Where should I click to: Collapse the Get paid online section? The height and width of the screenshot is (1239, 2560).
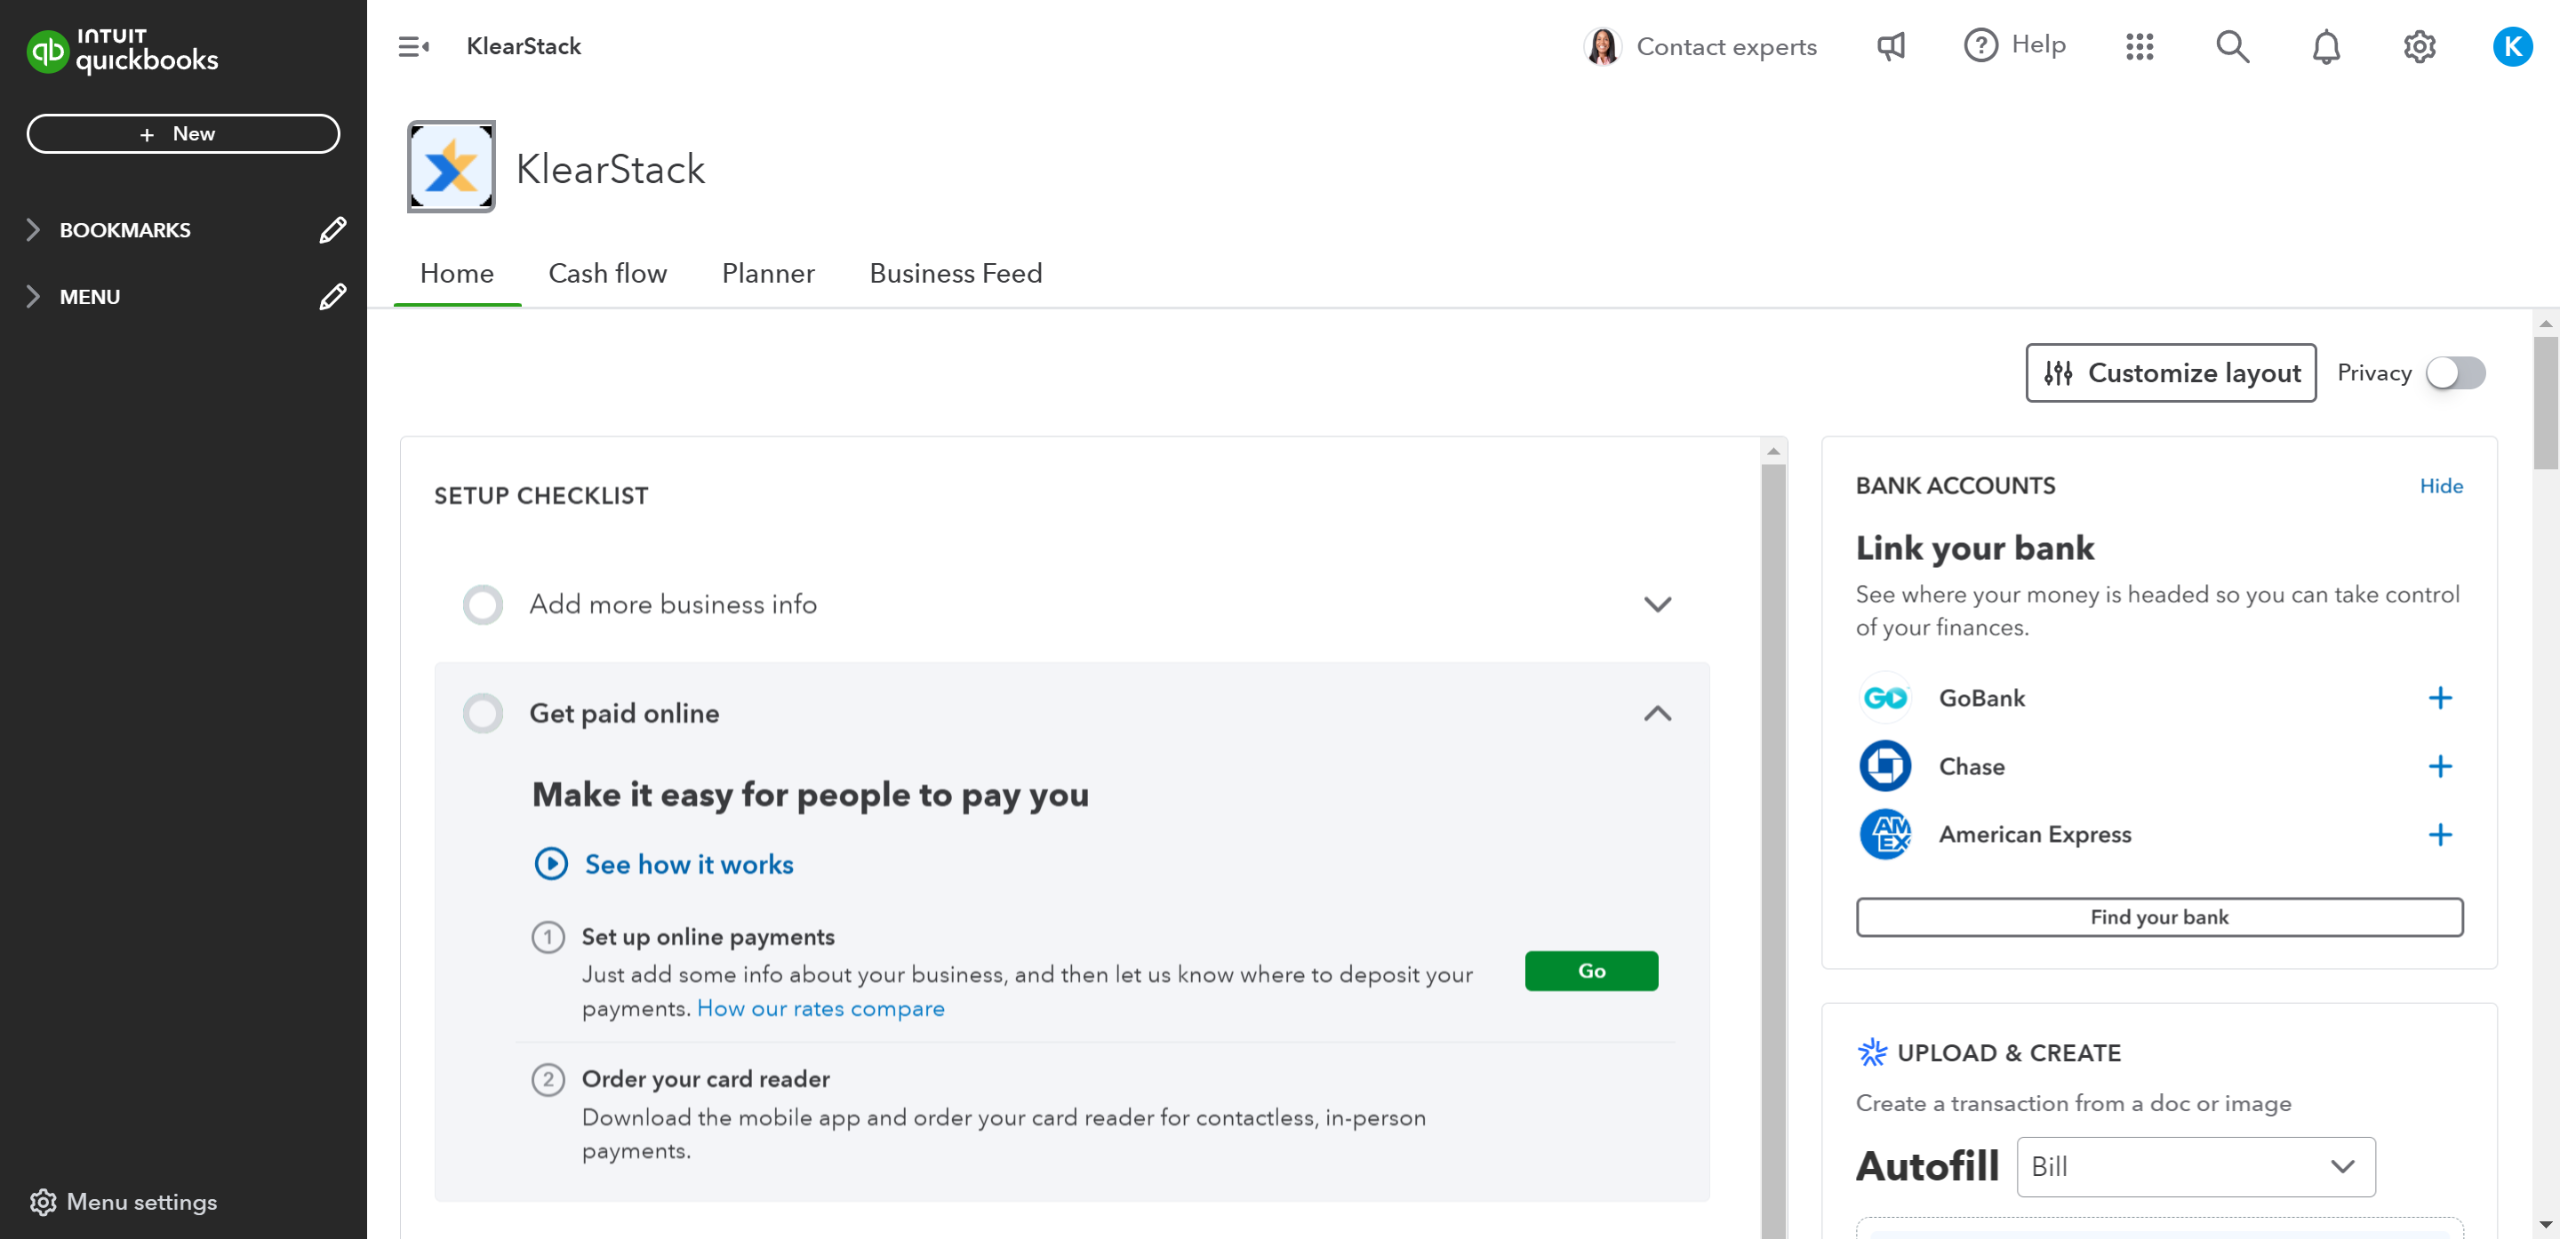click(x=1657, y=713)
